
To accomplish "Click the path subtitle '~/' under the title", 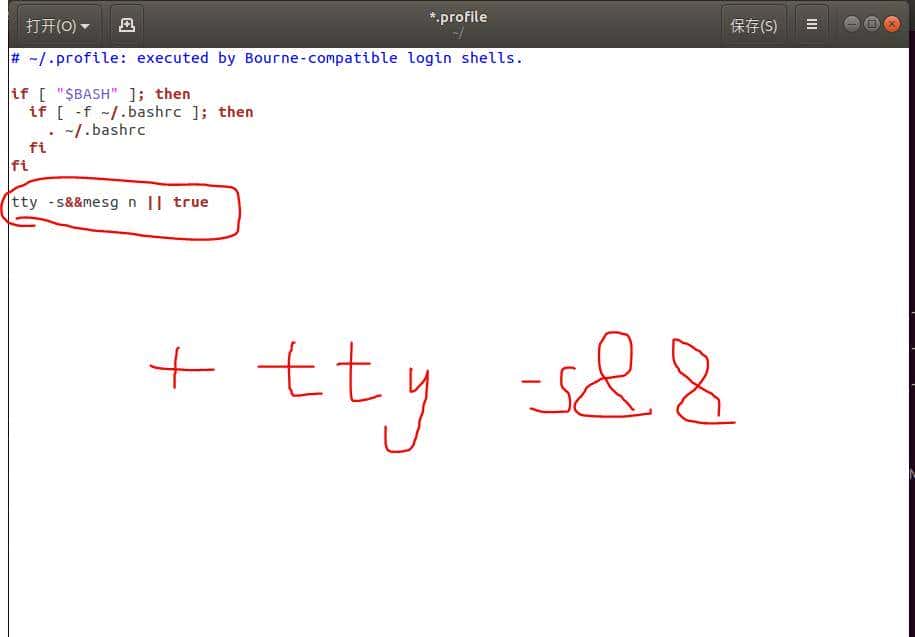I will (x=458, y=33).
